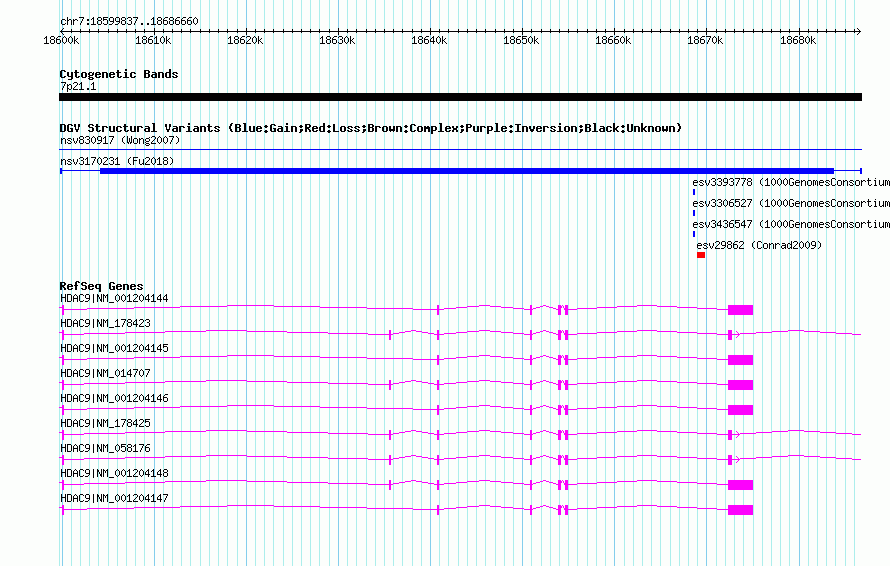Open transcript HDAC9|NM_058176 label

tap(106, 448)
